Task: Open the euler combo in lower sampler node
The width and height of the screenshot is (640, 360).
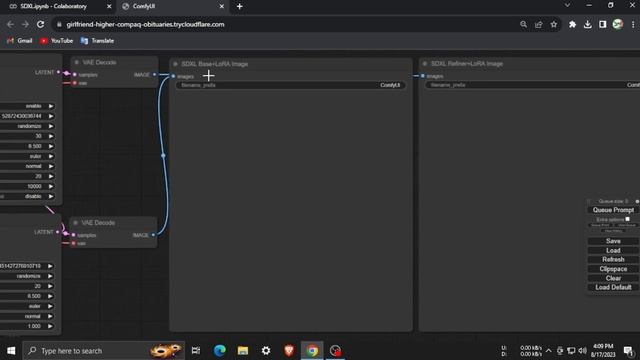Action: 27,306
